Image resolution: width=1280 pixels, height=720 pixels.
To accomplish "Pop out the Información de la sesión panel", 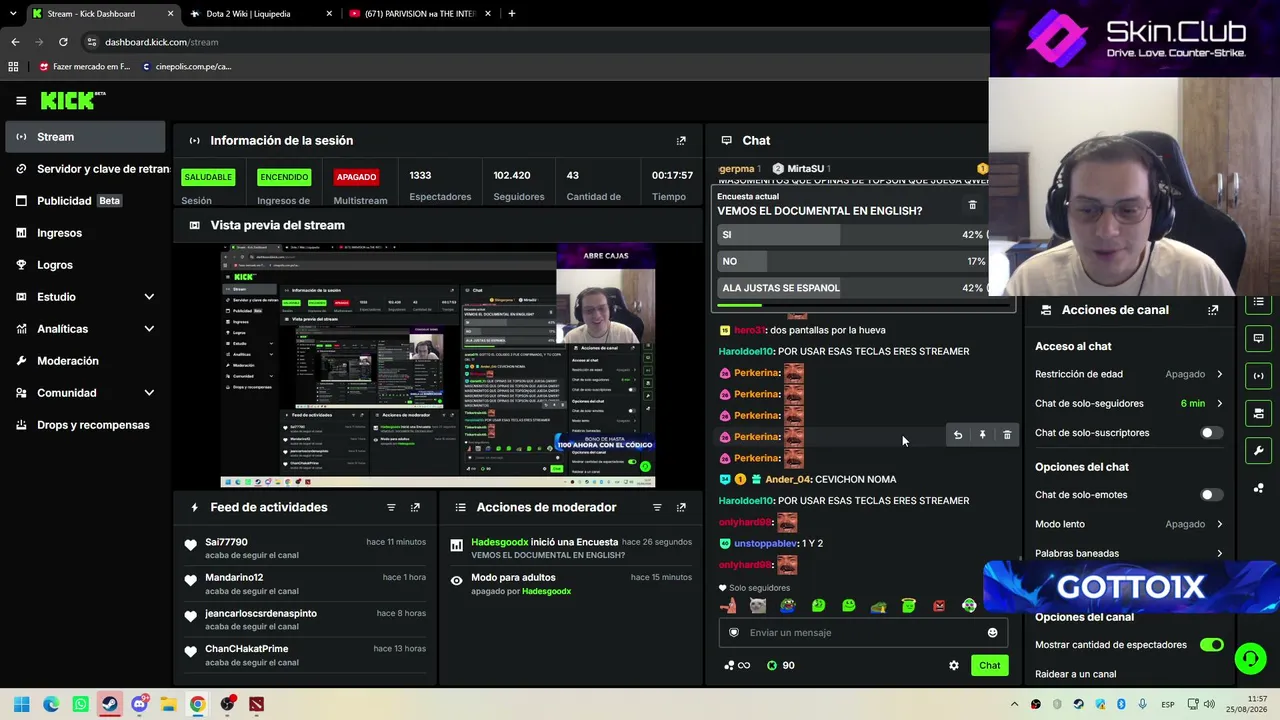I will tap(681, 141).
